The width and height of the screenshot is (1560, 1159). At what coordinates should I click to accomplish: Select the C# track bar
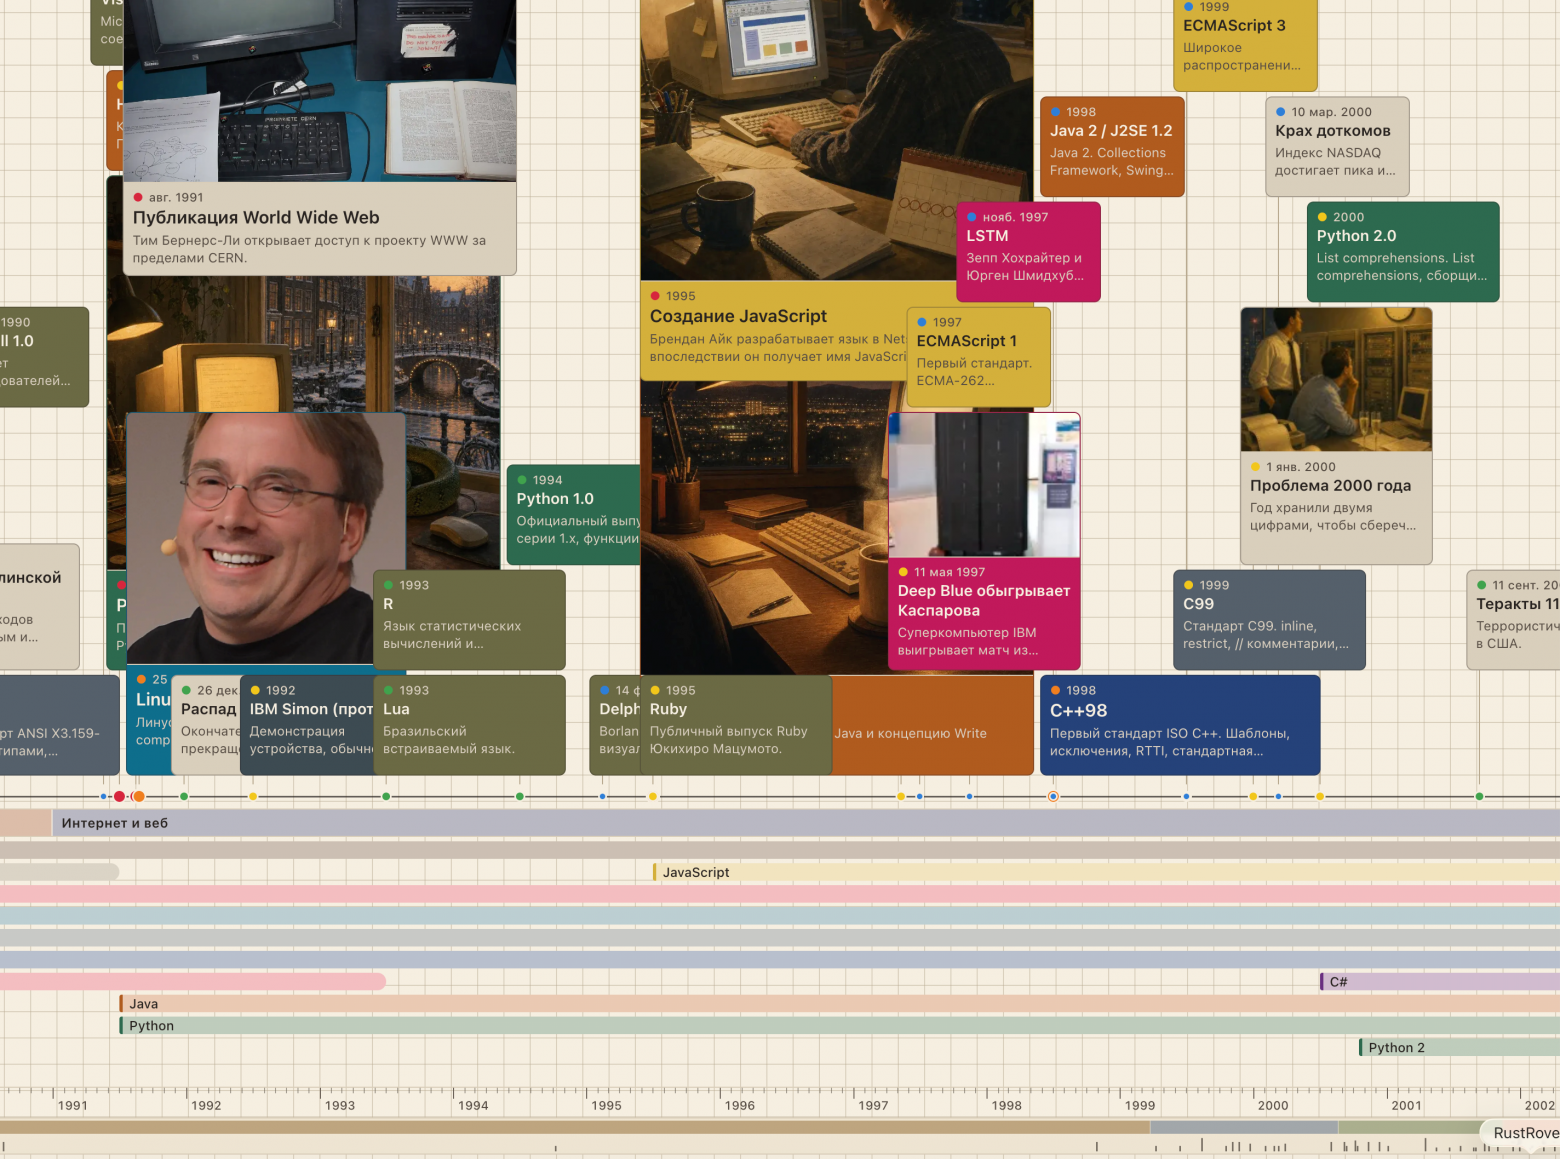(1440, 982)
